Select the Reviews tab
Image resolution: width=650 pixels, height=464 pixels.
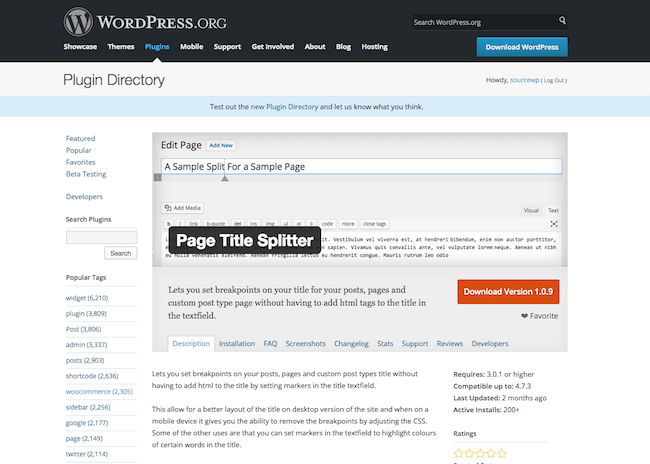coord(450,343)
